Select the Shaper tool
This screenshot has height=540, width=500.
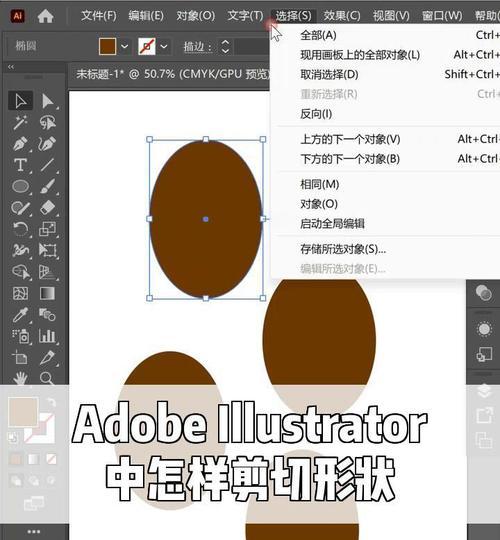(x=20, y=208)
